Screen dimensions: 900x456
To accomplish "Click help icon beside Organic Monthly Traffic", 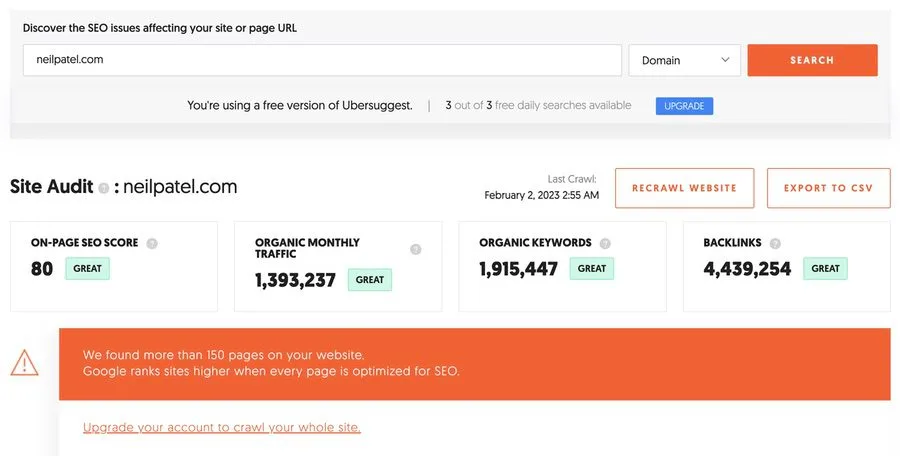I will coord(416,249).
